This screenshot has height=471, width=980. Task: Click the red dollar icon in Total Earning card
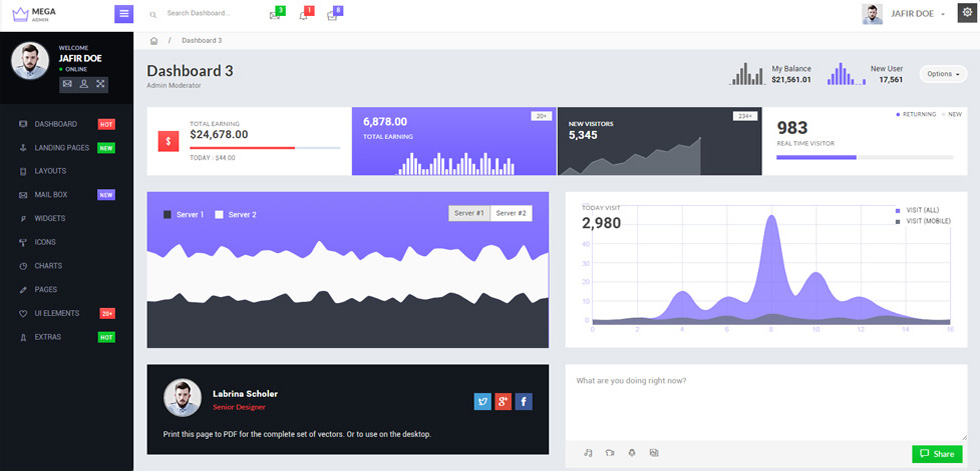tap(168, 141)
